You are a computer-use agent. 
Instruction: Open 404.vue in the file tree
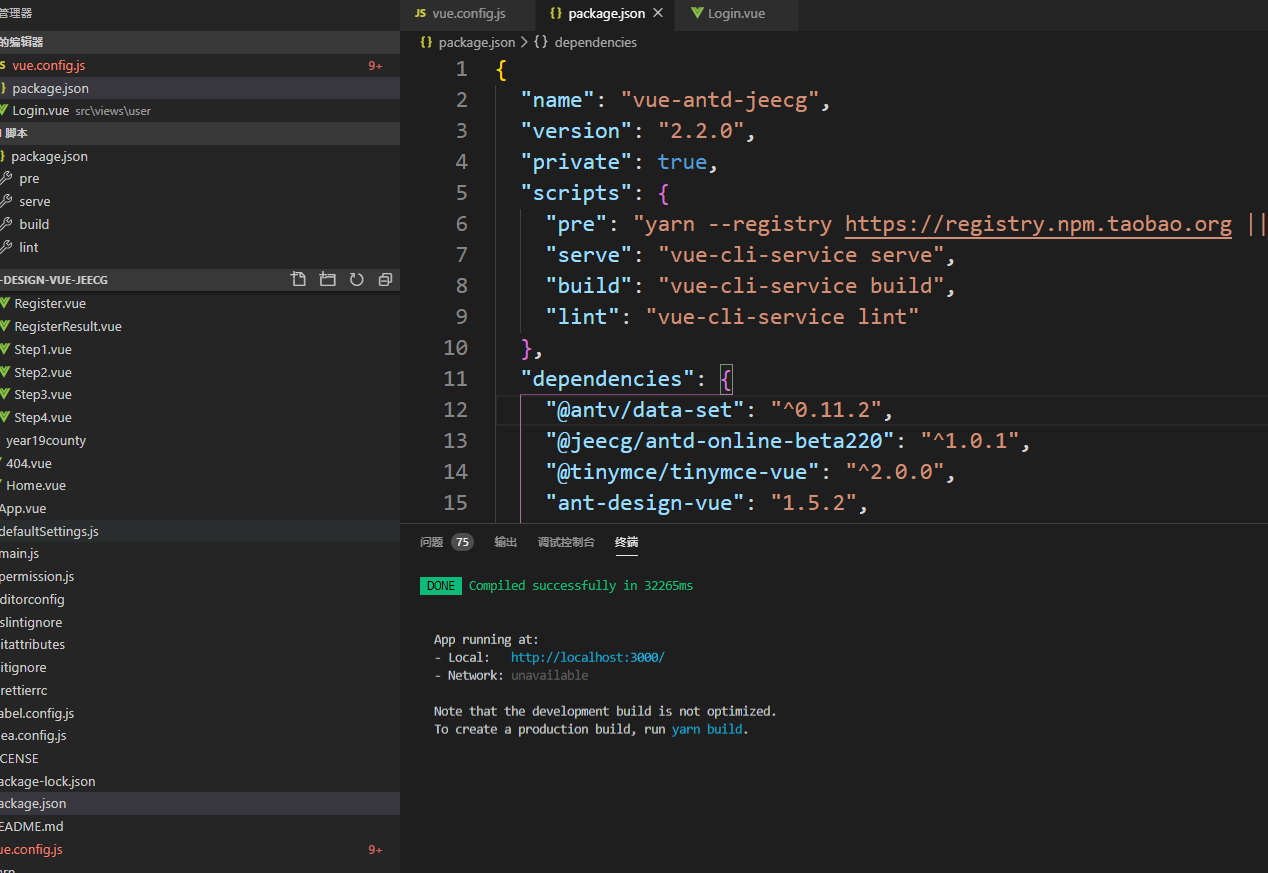coord(200,463)
